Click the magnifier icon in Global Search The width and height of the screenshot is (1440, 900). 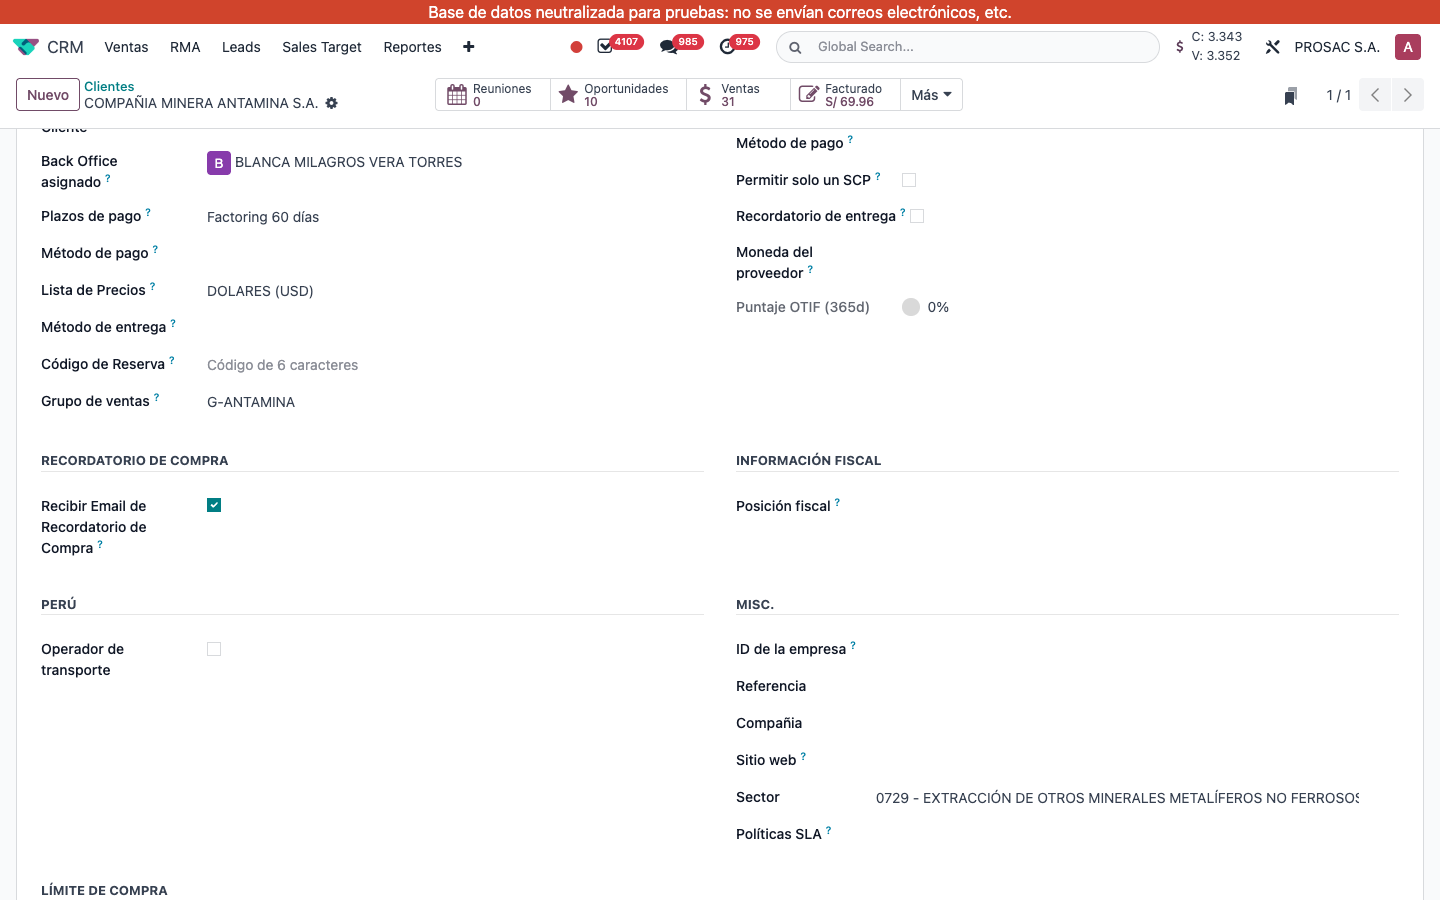pyautogui.click(x=795, y=47)
